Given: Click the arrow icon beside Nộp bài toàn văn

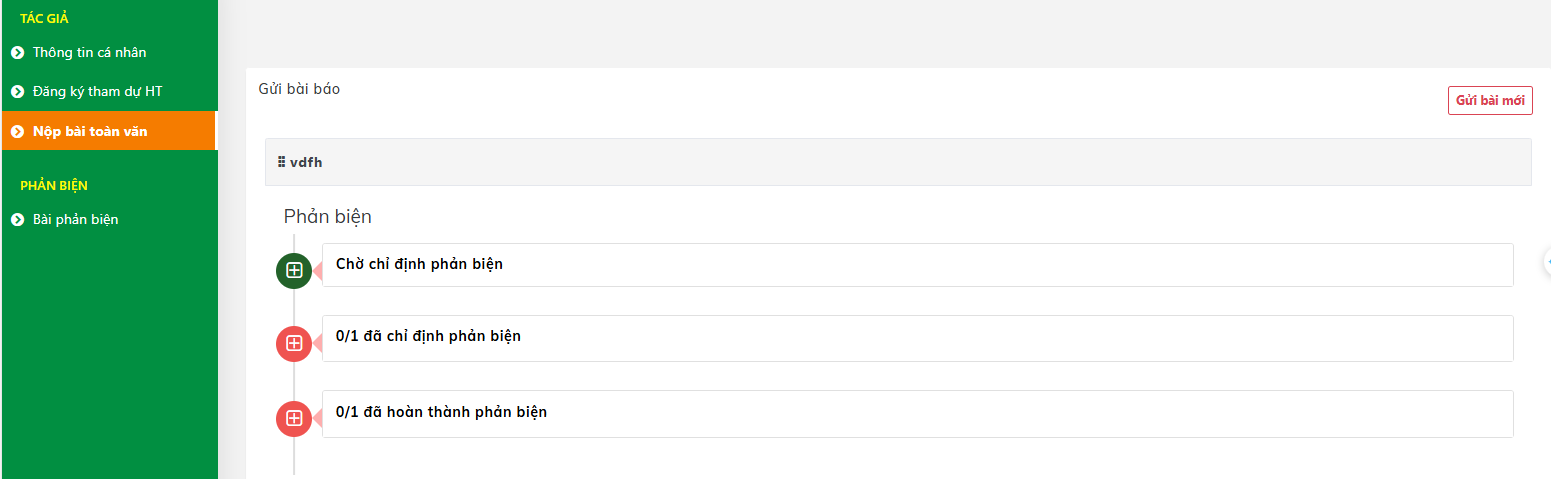Looking at the screenshot, I should (x=17, y=131).
